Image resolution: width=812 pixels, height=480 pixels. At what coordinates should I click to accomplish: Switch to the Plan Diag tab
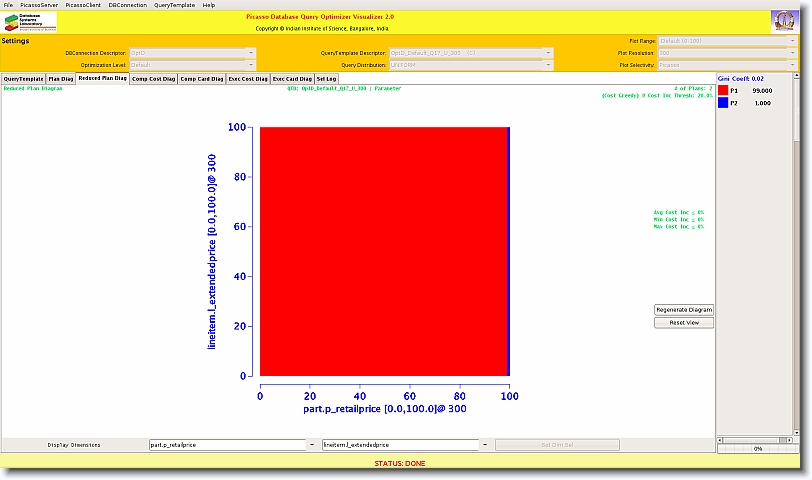(61, 78)
